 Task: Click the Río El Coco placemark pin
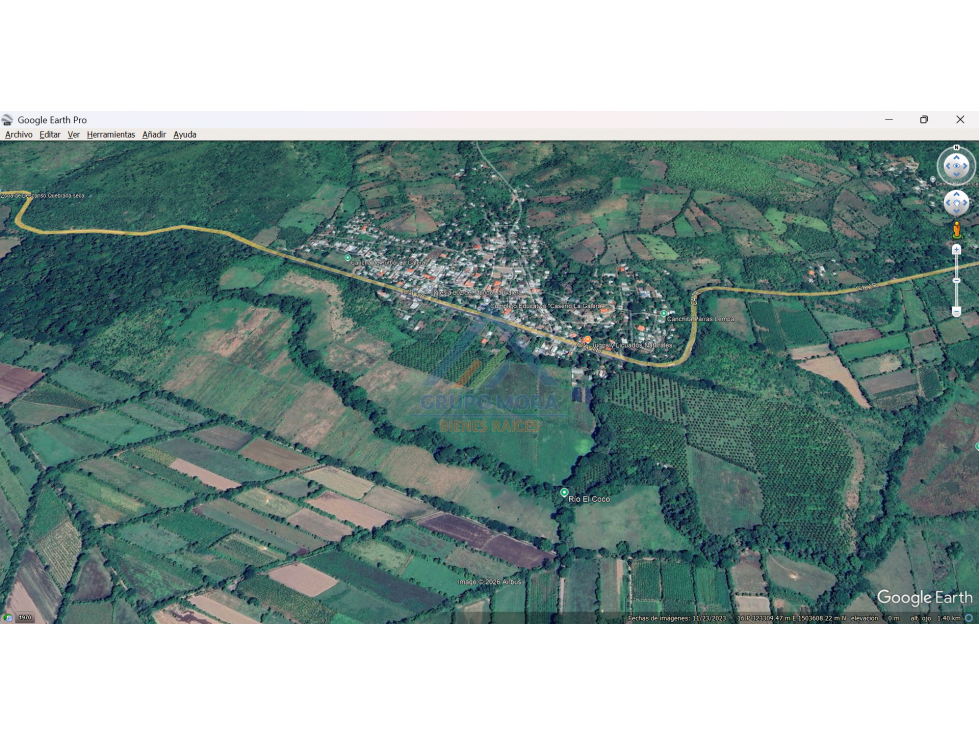(x=564, y=493)
